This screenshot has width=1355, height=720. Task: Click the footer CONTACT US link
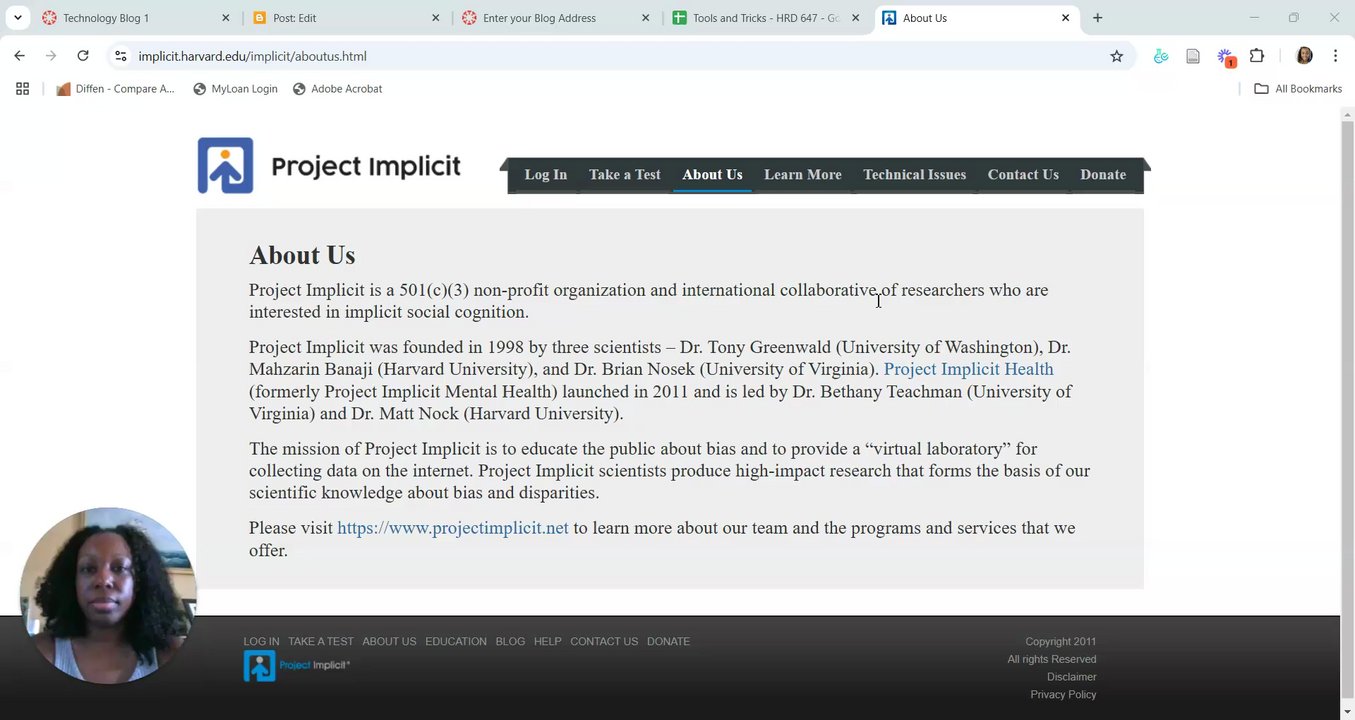(604, 641)
